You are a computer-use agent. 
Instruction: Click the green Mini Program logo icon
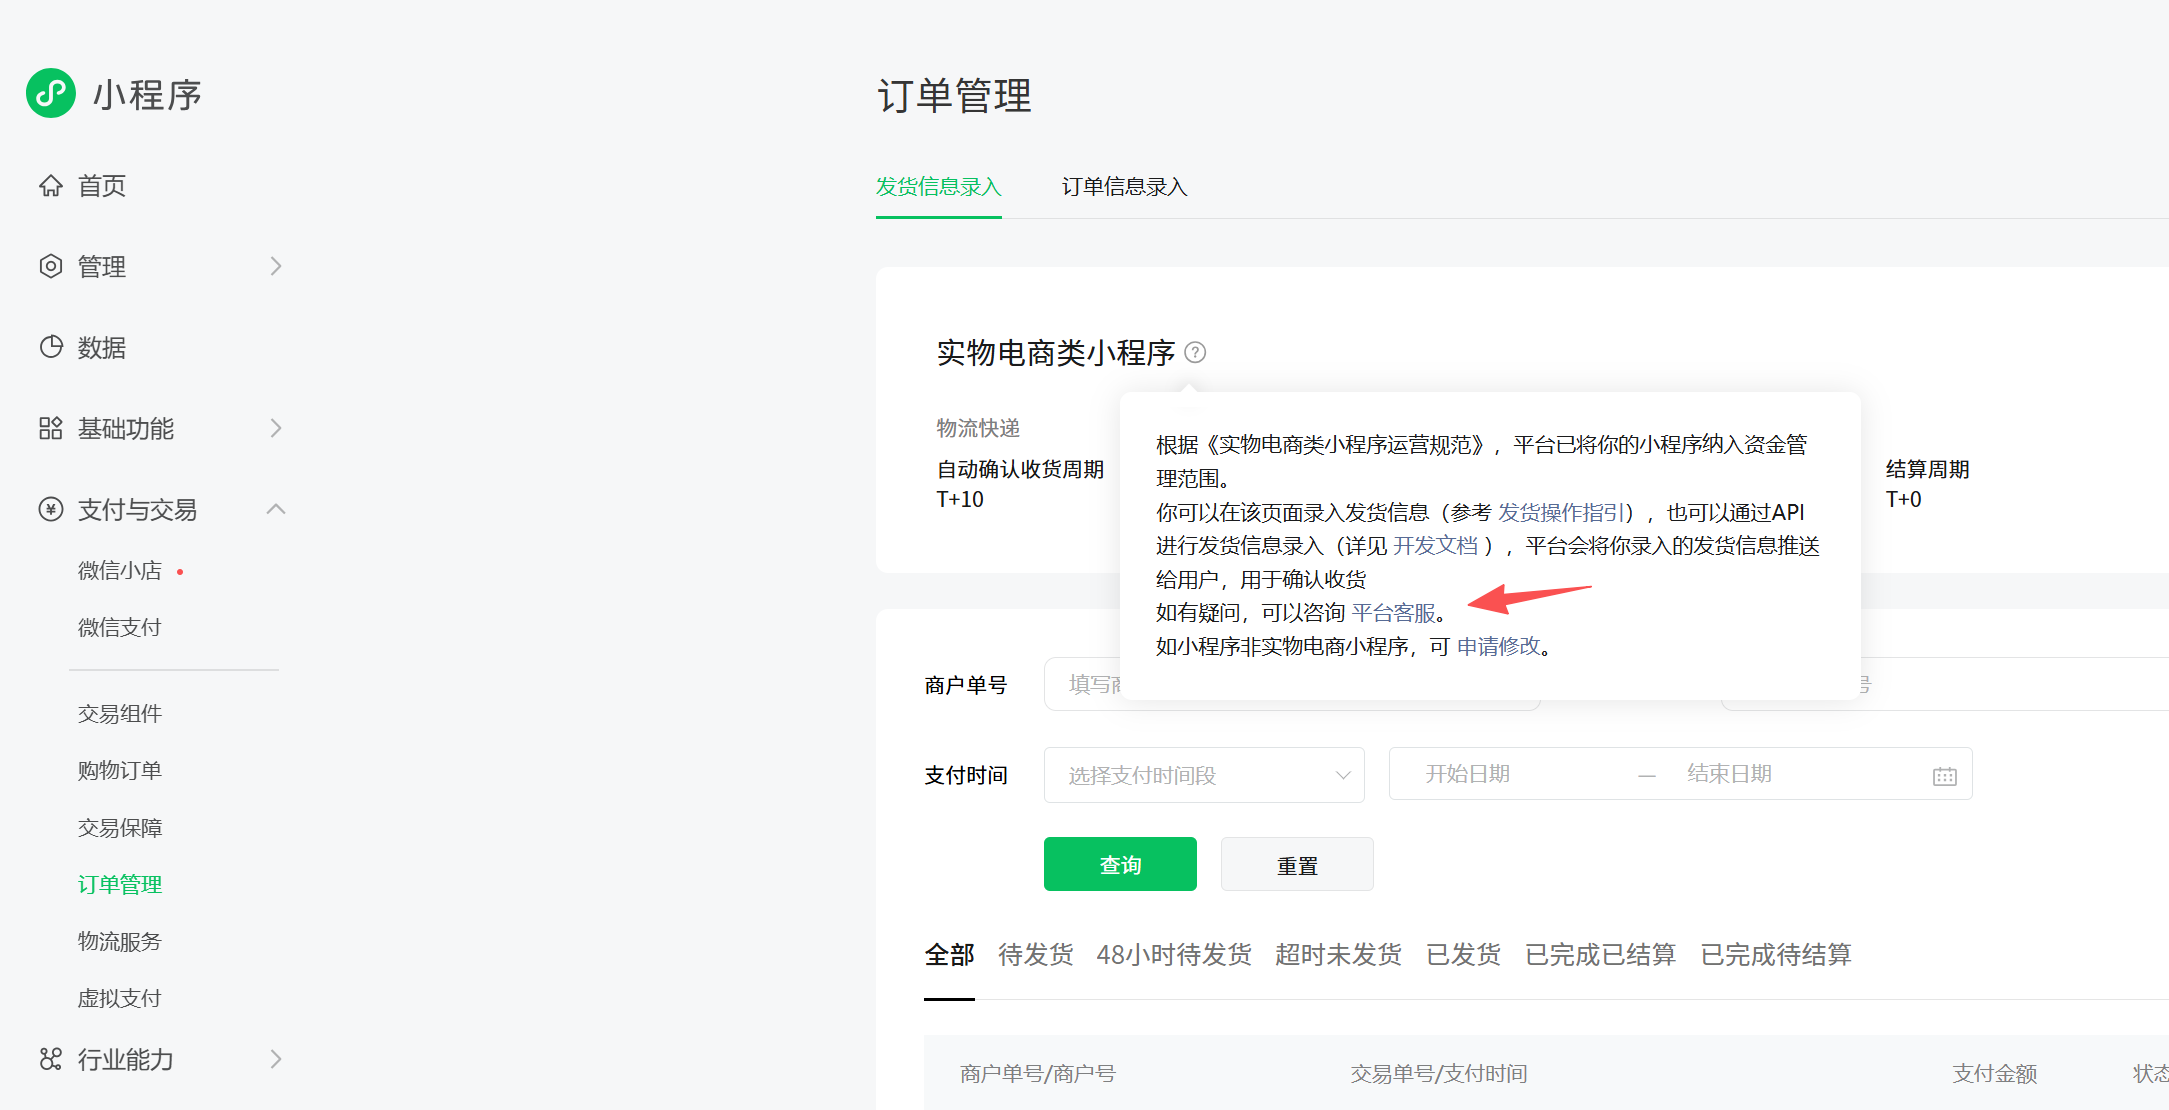51,94
